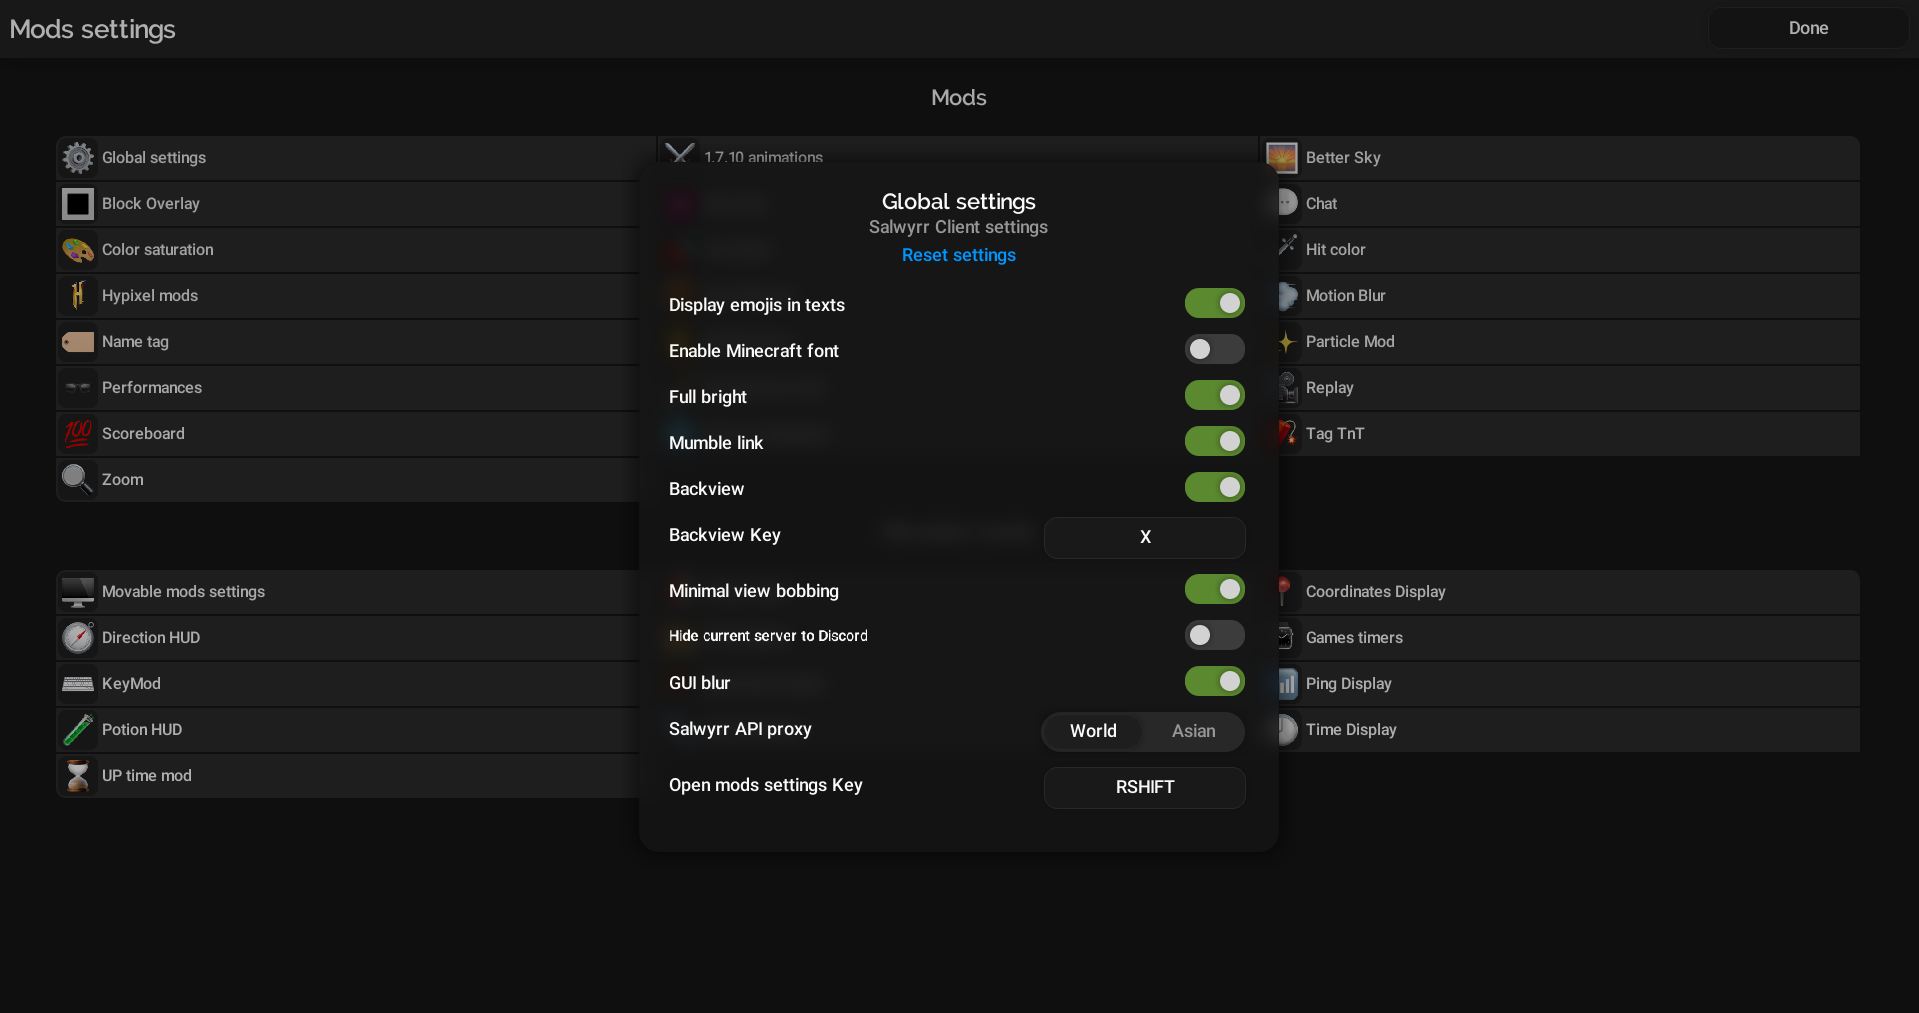
Task: Open the UP time mod hourglass icon
Action: click(78, 776)
